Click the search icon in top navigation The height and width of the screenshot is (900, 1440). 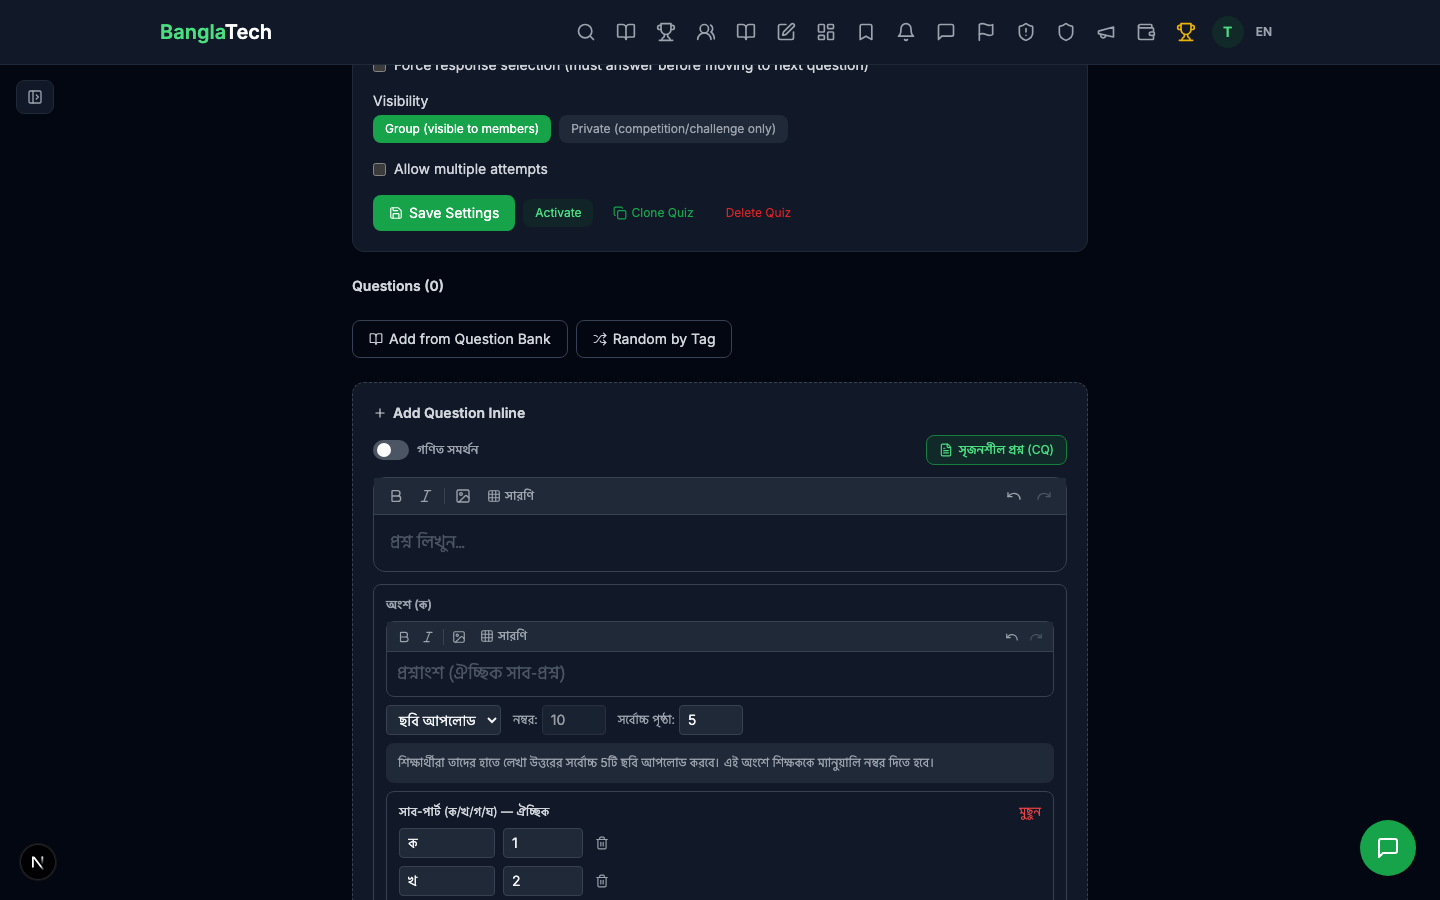[586, 32]
